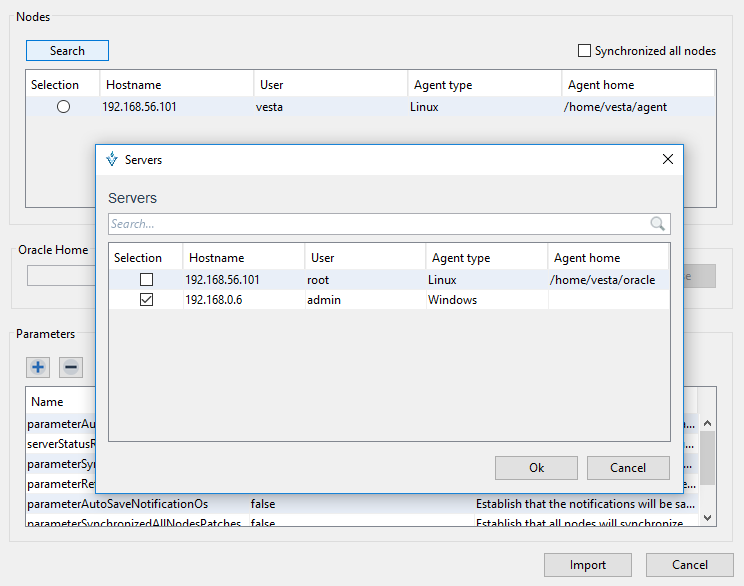Click the plus icon to add parameter
Viewport: 744px width, 586px height.
tap(38, 367)
